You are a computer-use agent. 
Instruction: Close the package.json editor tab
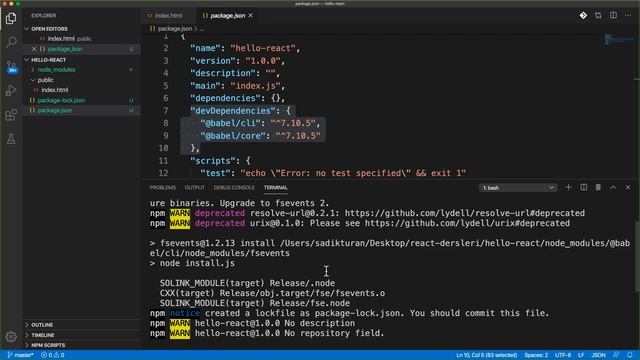point(251,16)
